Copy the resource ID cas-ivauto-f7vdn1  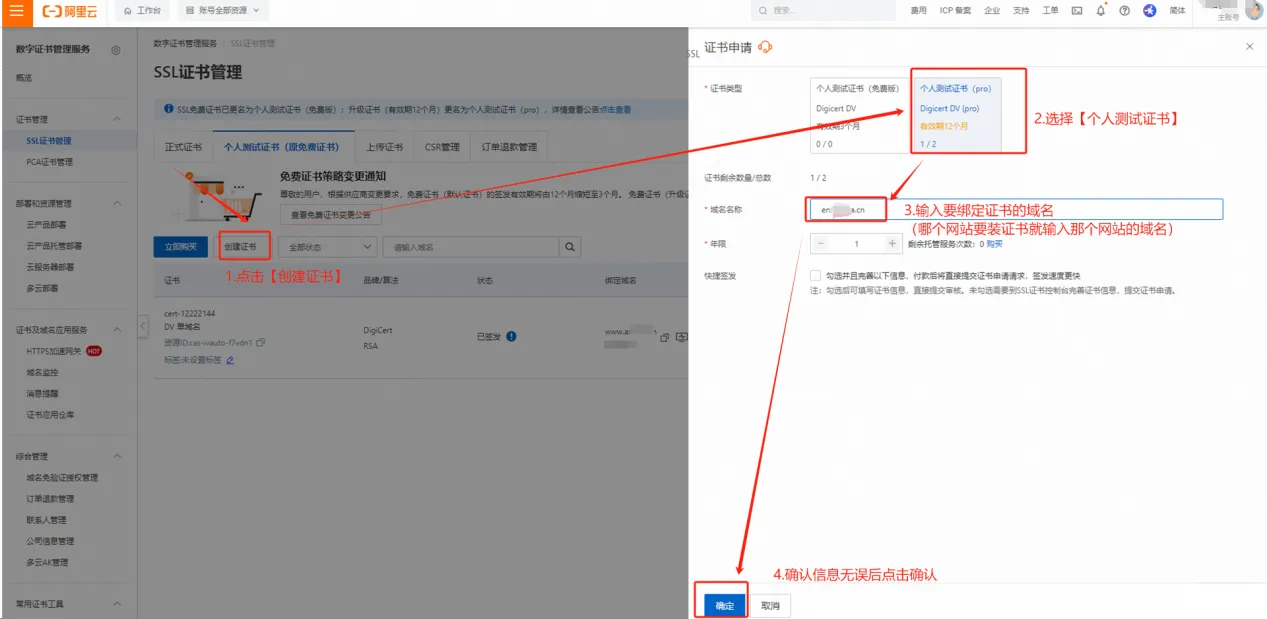(260, 342)
